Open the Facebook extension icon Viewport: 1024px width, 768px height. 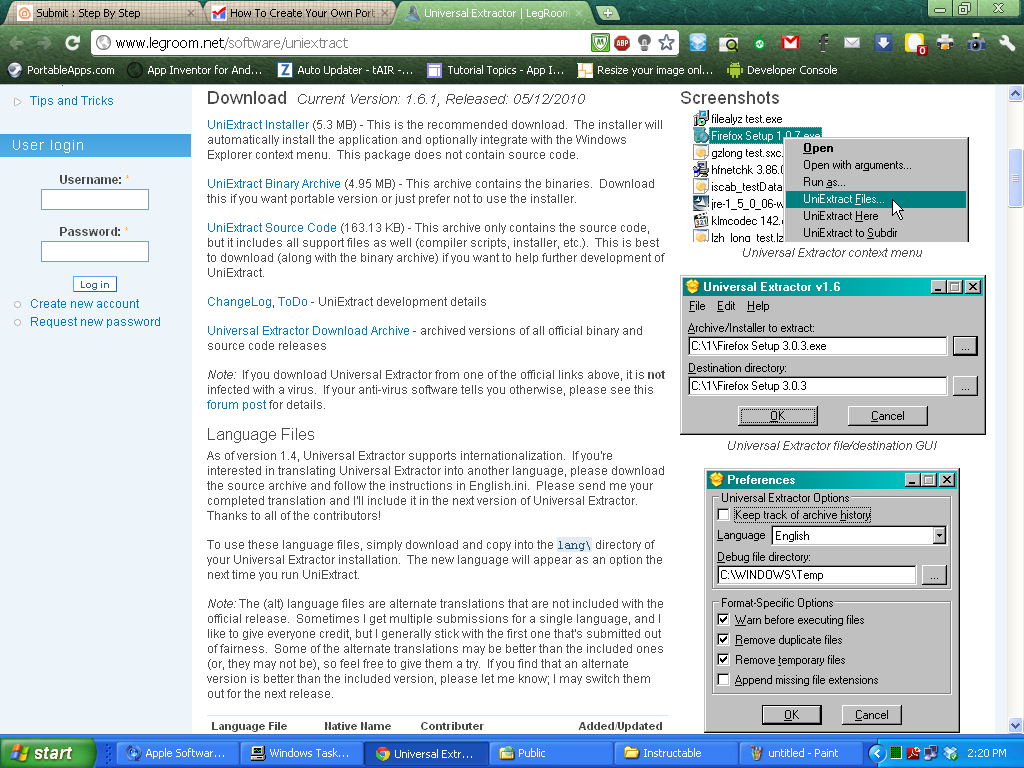click(x=823, y=43)
